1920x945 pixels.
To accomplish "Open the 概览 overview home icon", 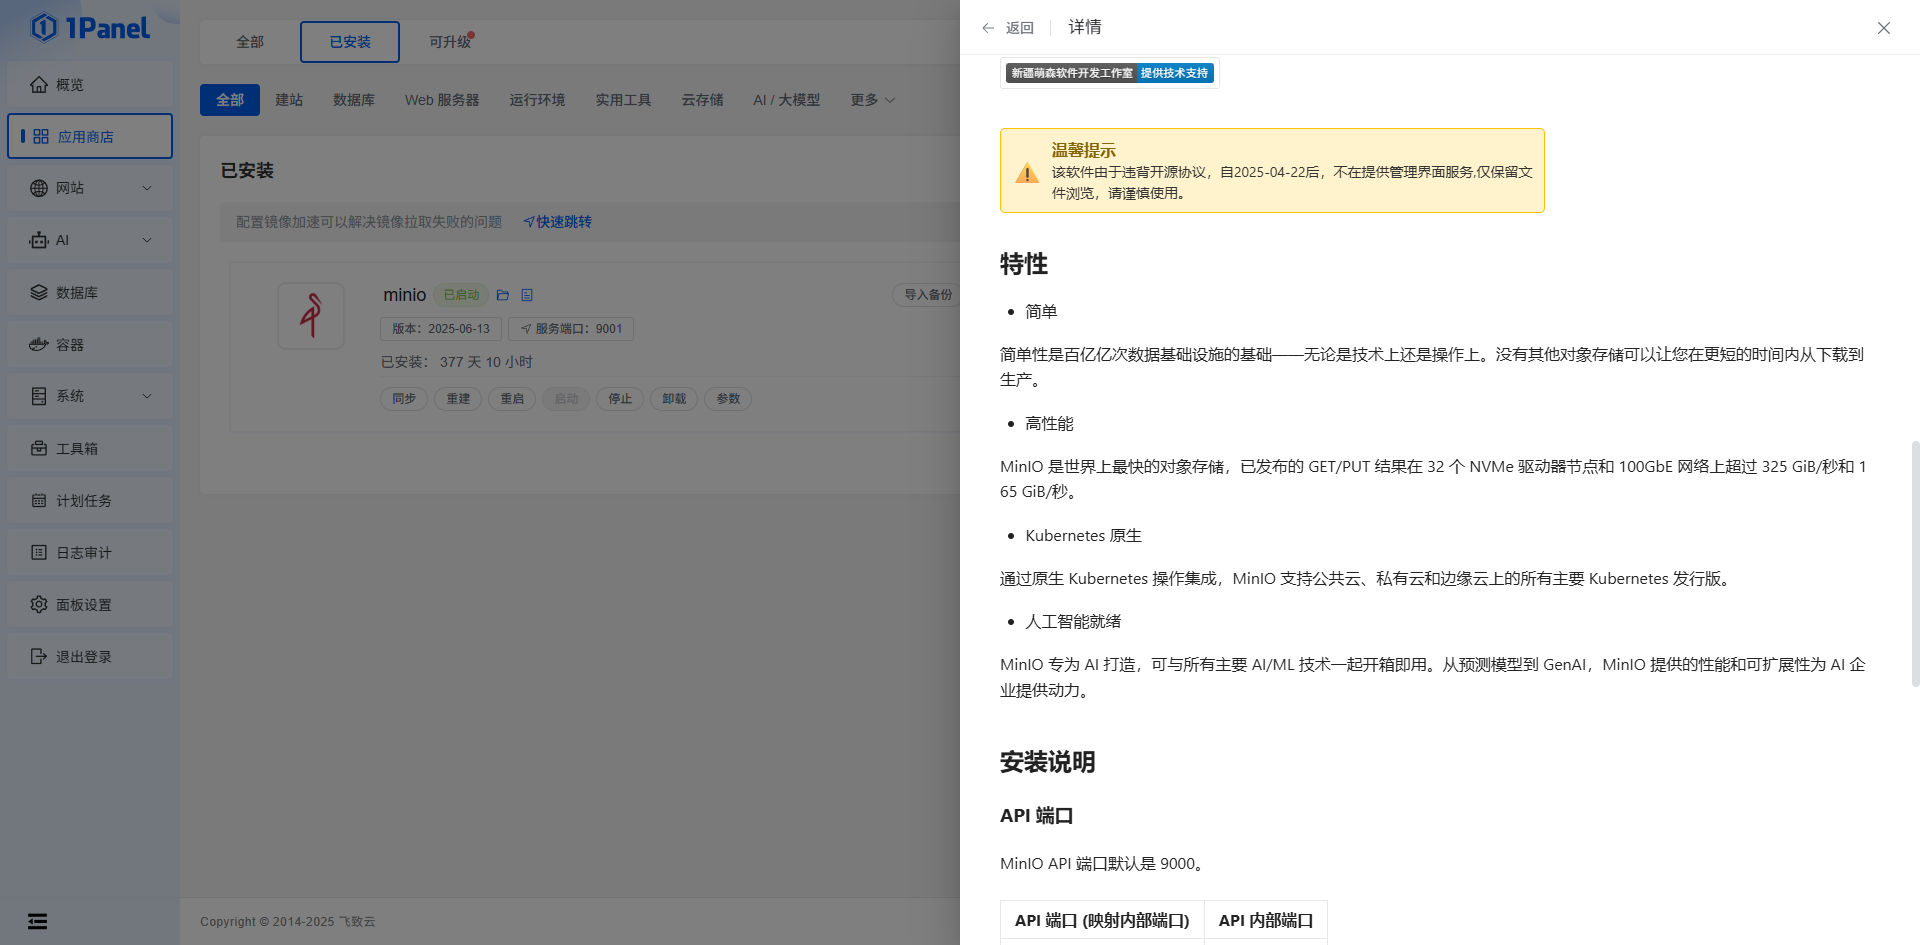I will click(x=39, y=84).
